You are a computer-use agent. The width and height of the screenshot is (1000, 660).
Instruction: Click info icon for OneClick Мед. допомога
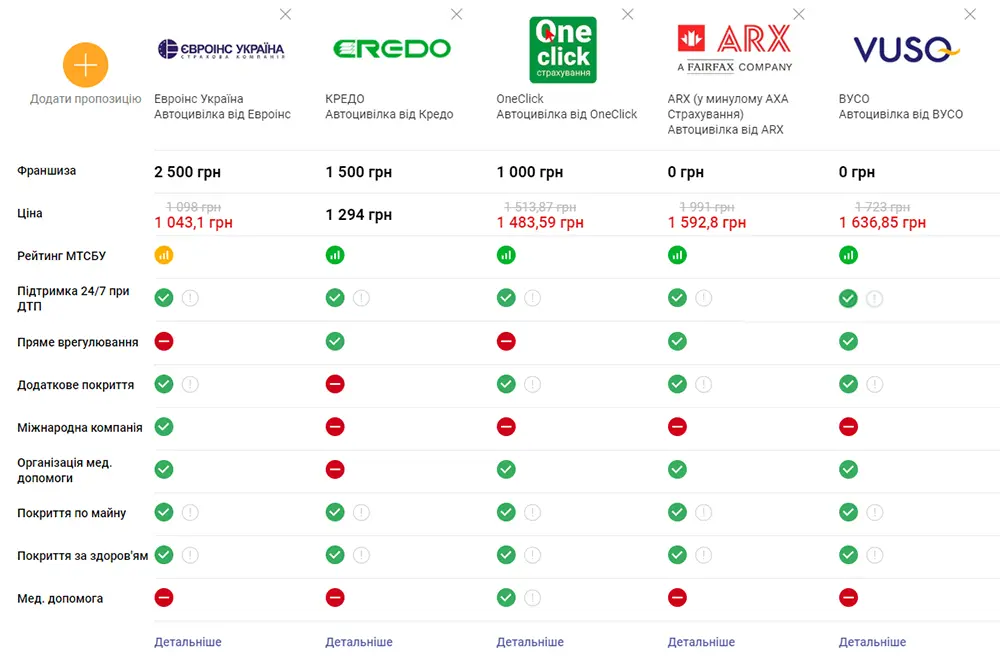point(532,598)
